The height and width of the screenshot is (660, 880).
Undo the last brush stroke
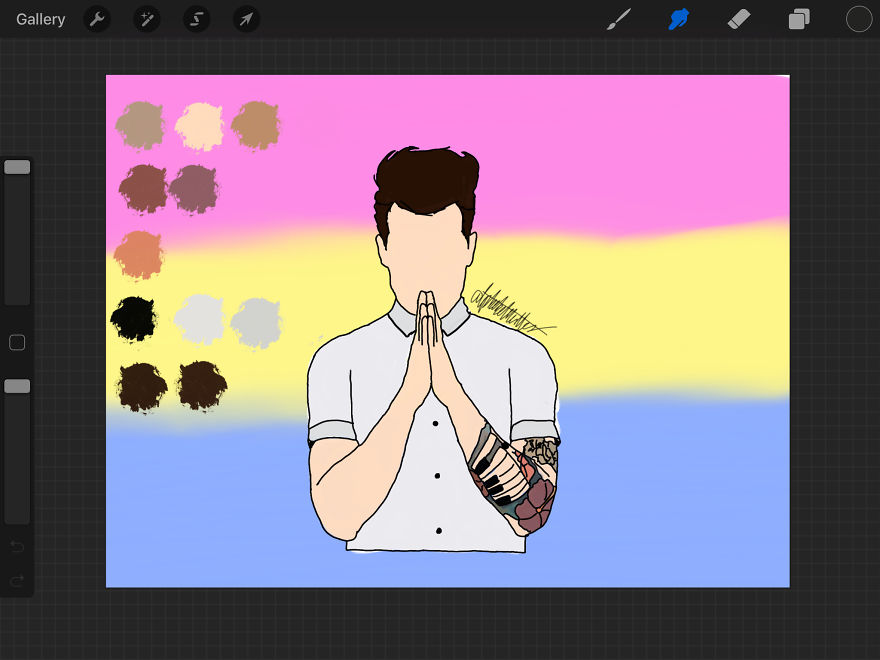pyautogui.click(x=17, y=547)
